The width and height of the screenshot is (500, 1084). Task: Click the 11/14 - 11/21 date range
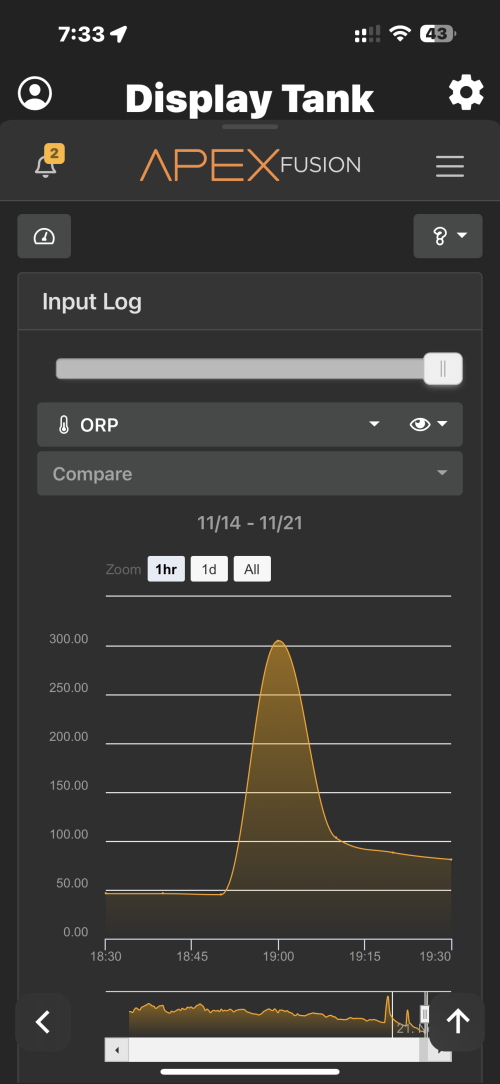tap(250, 523)
